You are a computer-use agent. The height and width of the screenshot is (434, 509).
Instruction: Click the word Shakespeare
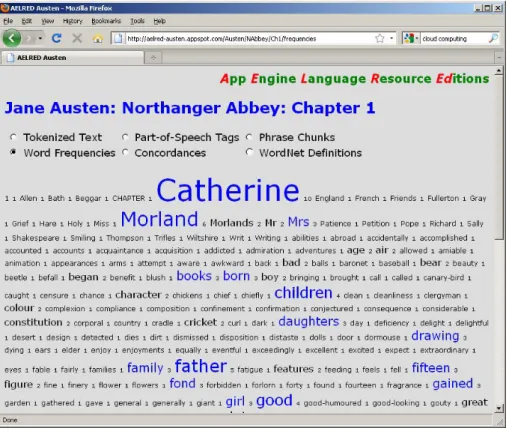pyautogui.click(x=35, y=238)
